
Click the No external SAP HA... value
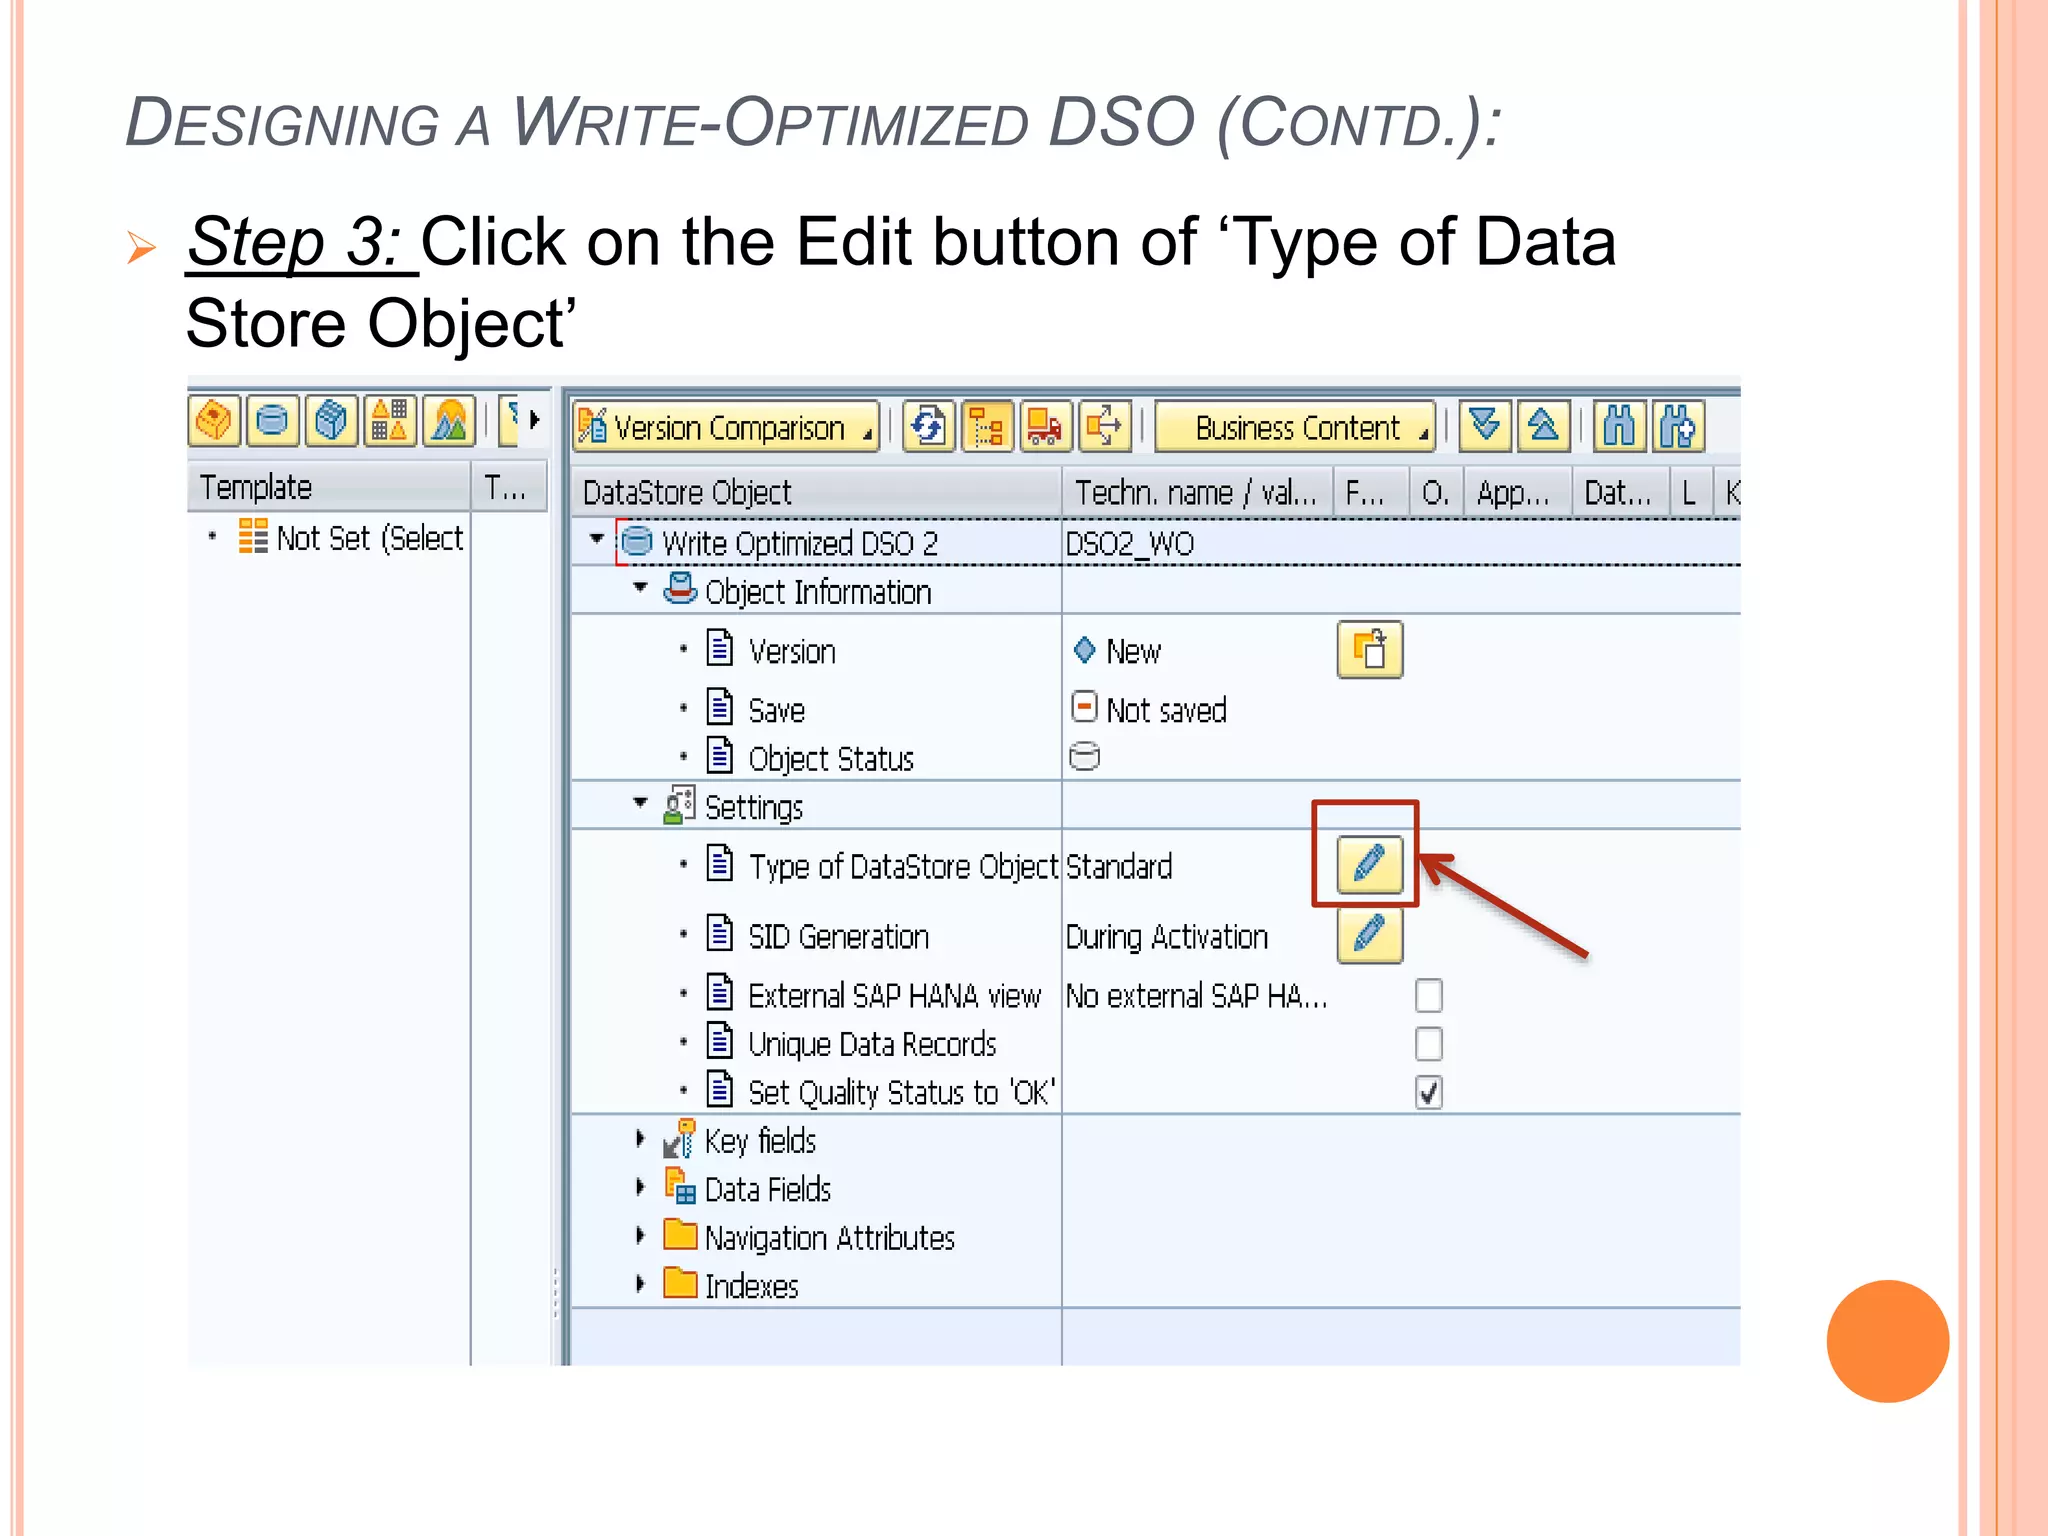click(1197, 996)
